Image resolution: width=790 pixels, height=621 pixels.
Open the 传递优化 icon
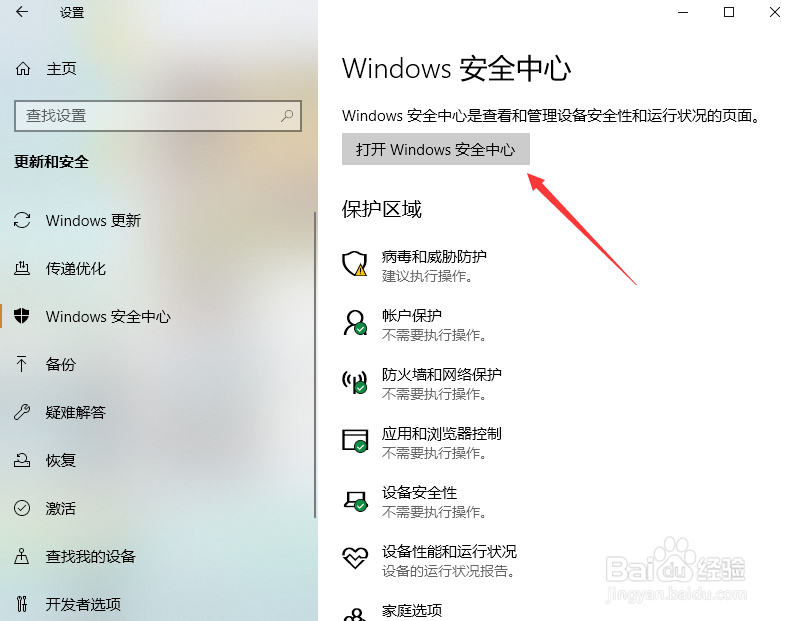[22, 268]
